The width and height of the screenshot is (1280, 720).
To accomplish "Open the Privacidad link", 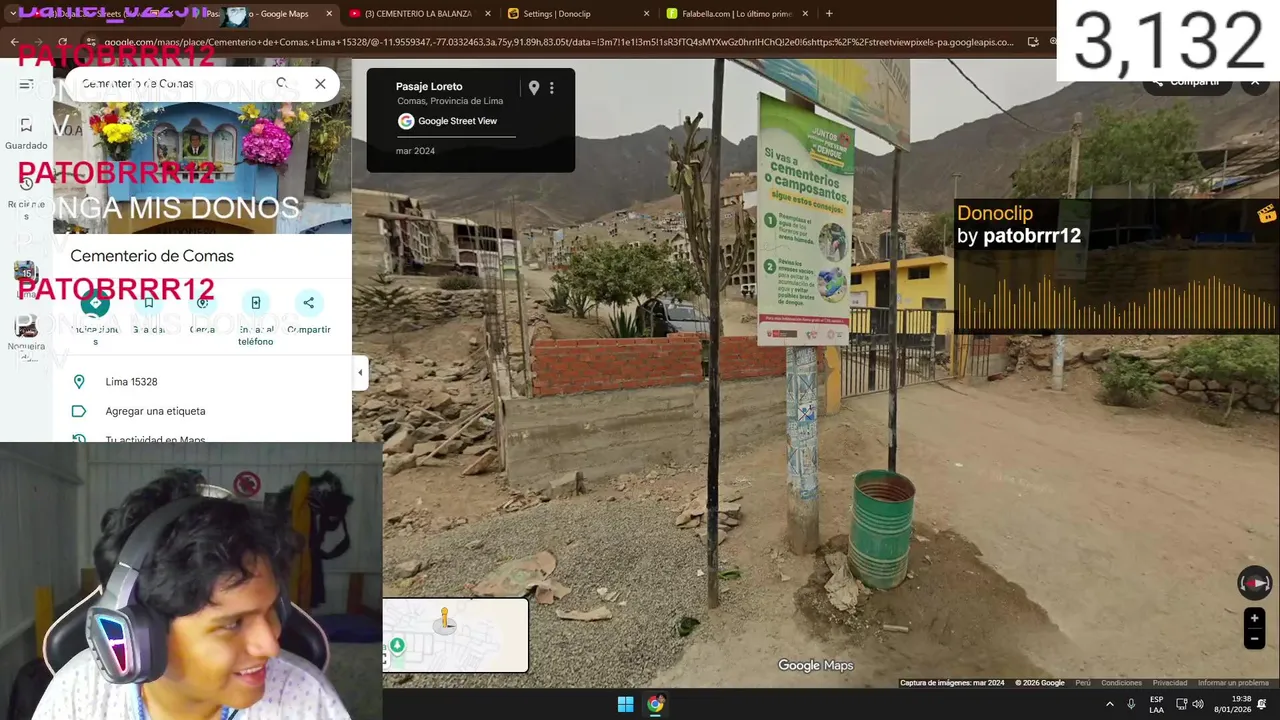I will [x=1169, y=683].
